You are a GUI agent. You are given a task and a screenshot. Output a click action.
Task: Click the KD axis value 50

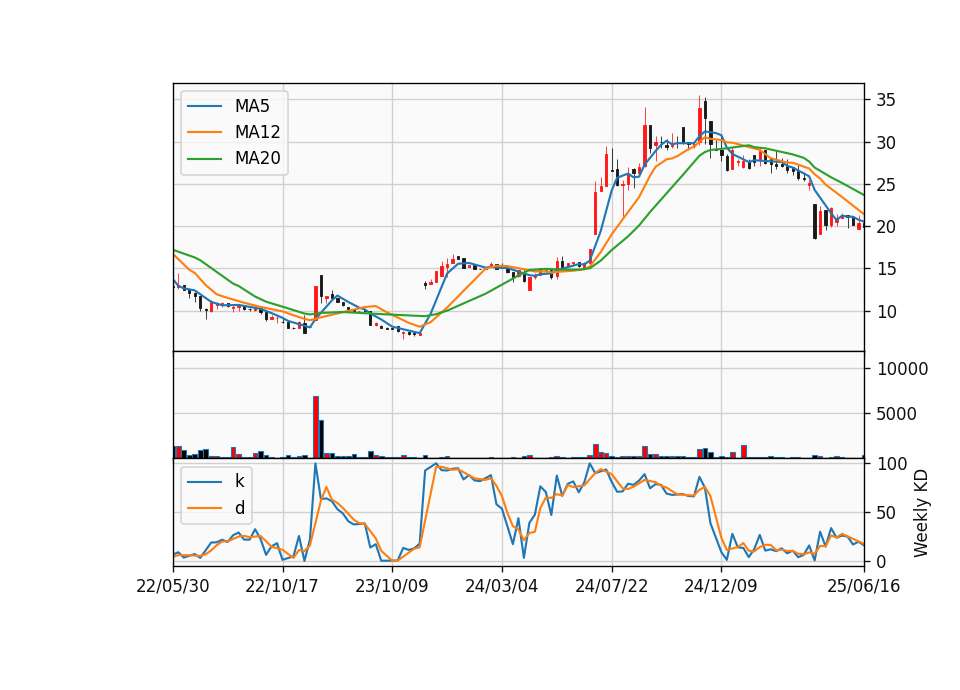(886, 513)
